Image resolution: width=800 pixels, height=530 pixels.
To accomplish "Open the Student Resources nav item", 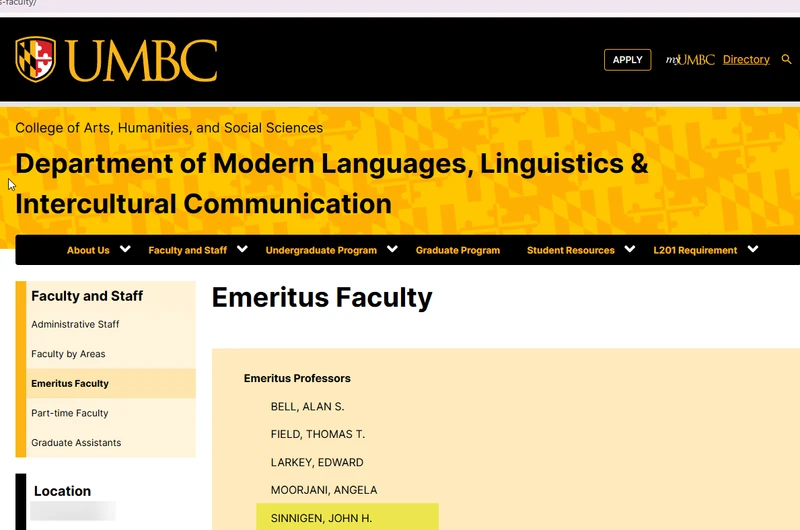I will (x=570, y=250).
